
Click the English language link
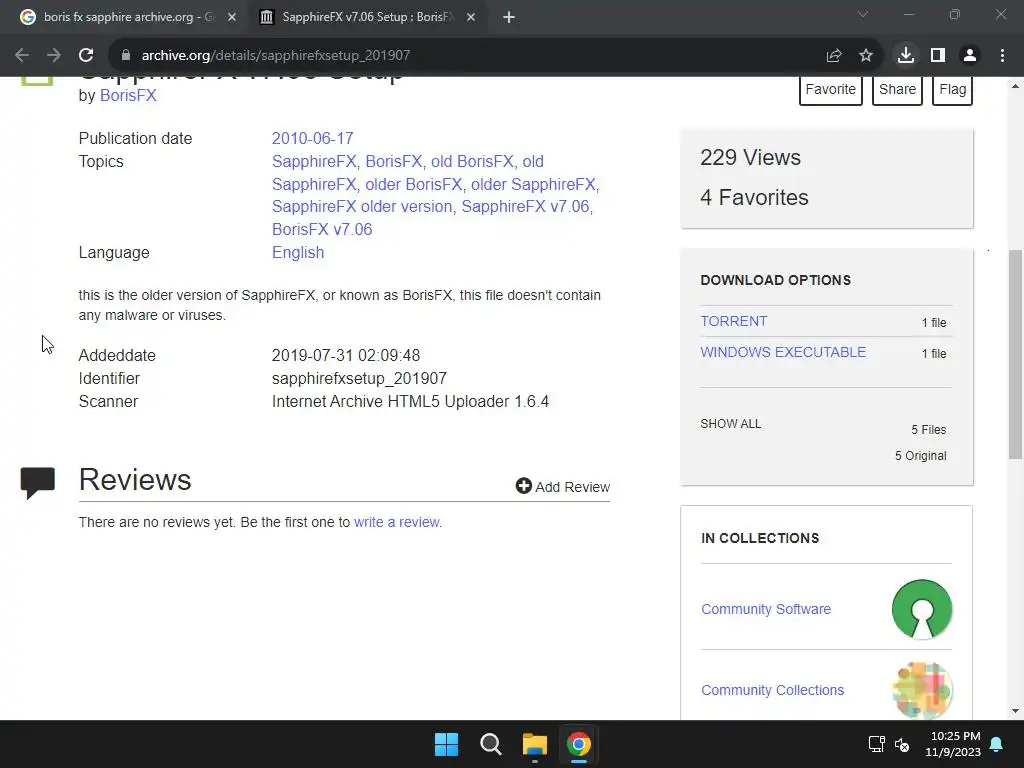pyautogui.click(x=298, y=252)
